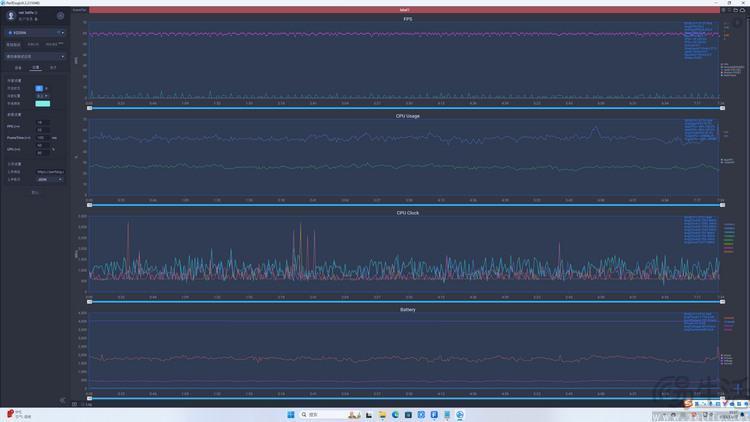Click the lower FPS threshold input field
Image resolution: width=750 pixels, height=422 pixels.
(43, 130)
